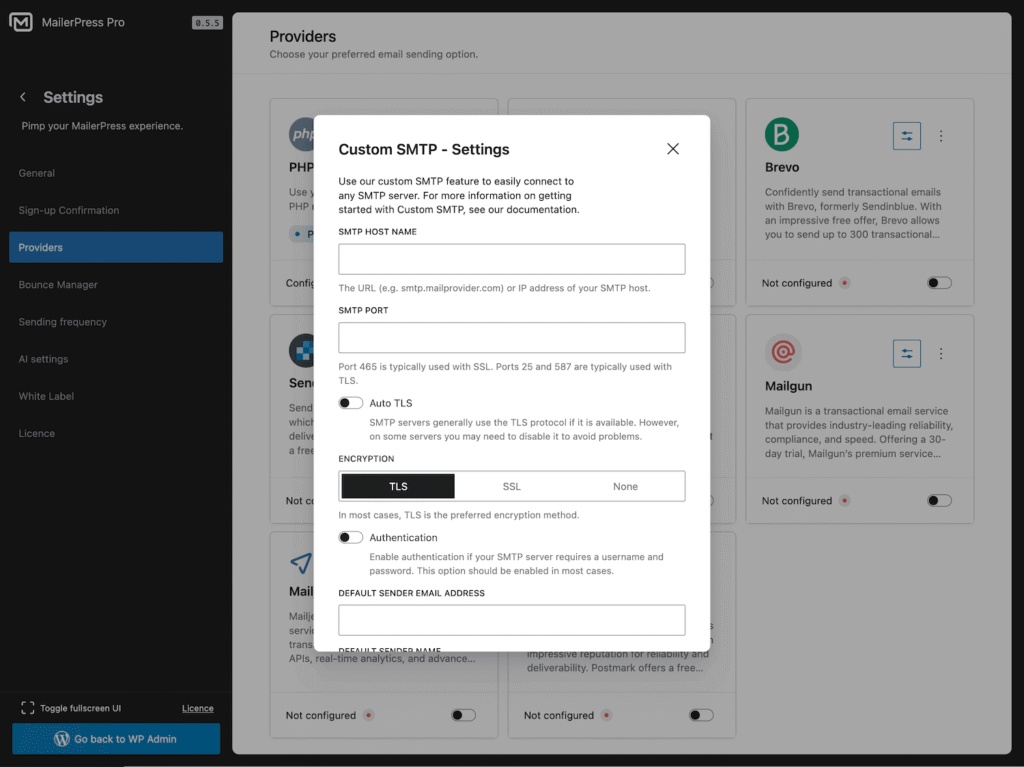
Task: Activate Brevo with its enable switch
Action: click(x=938, y=282)
